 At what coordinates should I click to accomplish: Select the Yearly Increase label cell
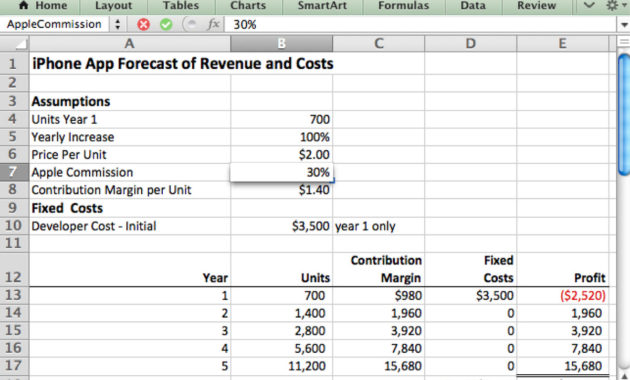point(130,137)
